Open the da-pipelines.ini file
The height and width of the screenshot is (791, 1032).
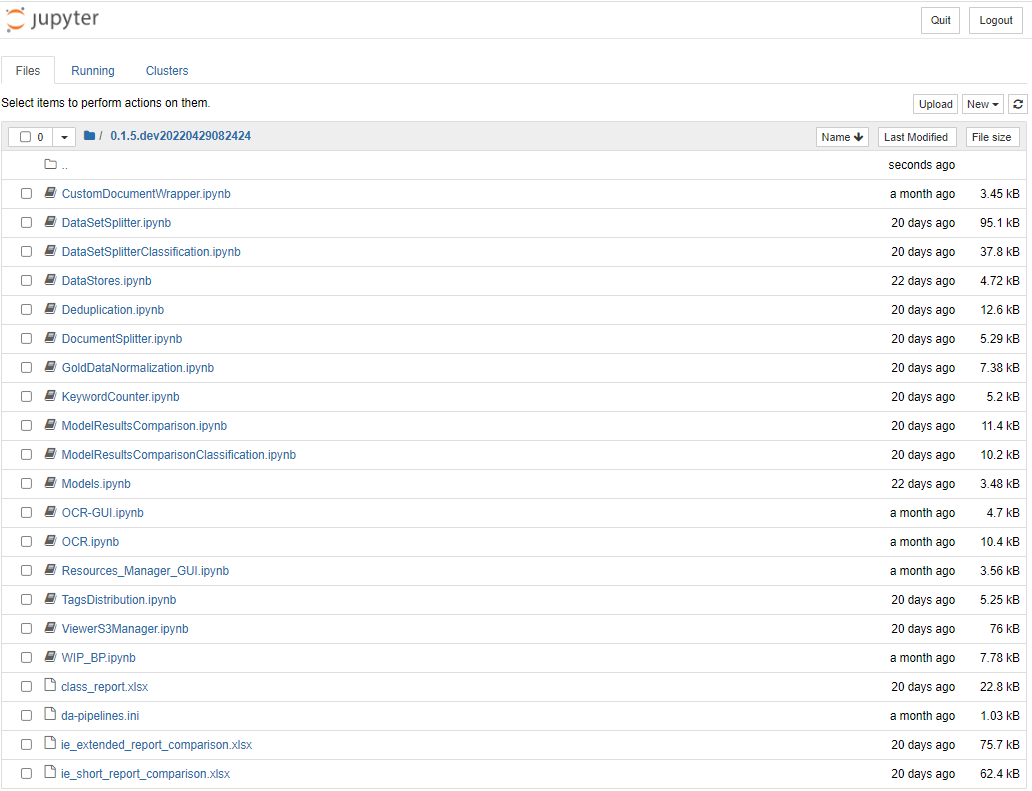[100, 715]
